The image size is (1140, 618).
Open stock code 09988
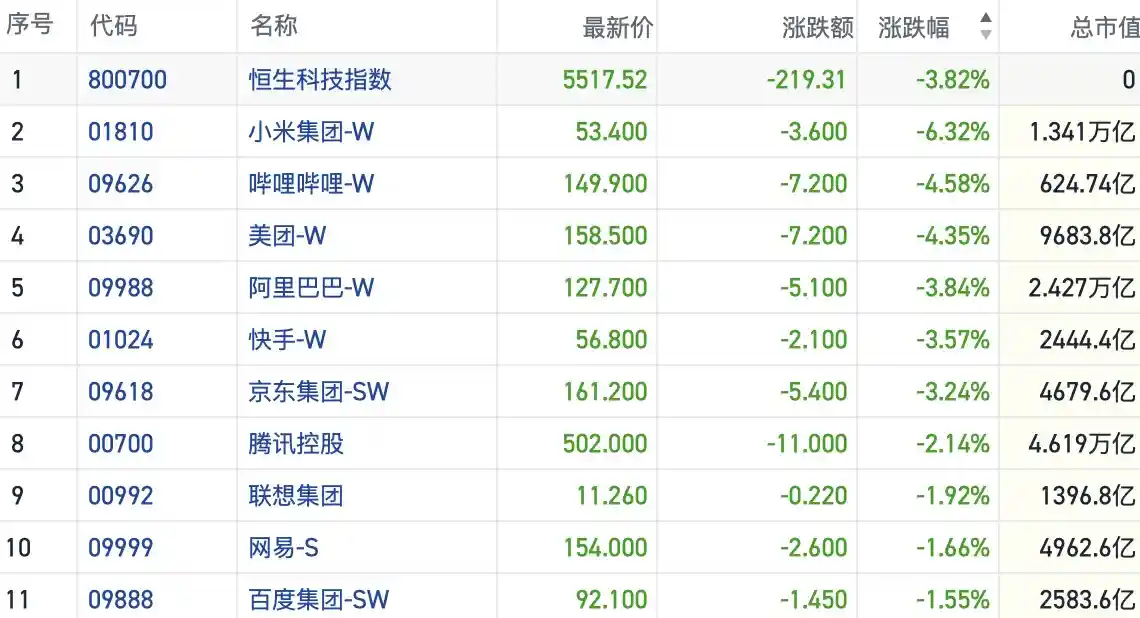tap(121, 288)
